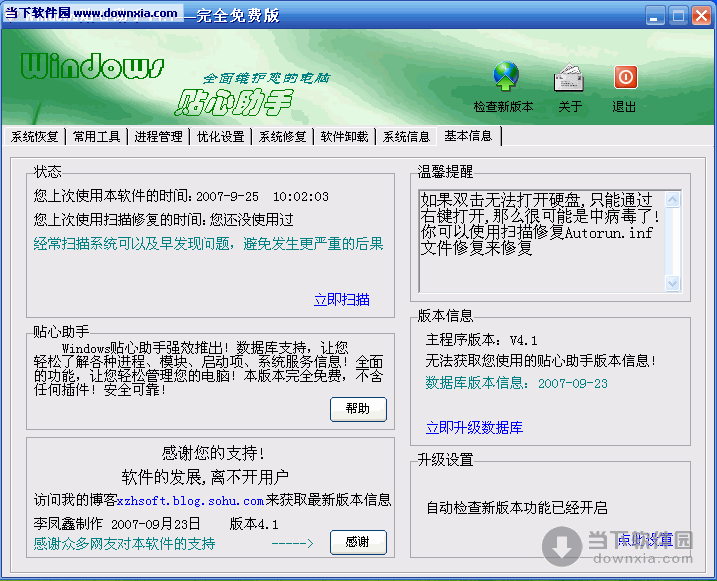Select the 系统信息 tab
Viewport: 717px width, 581px height.
click(406, 137)
